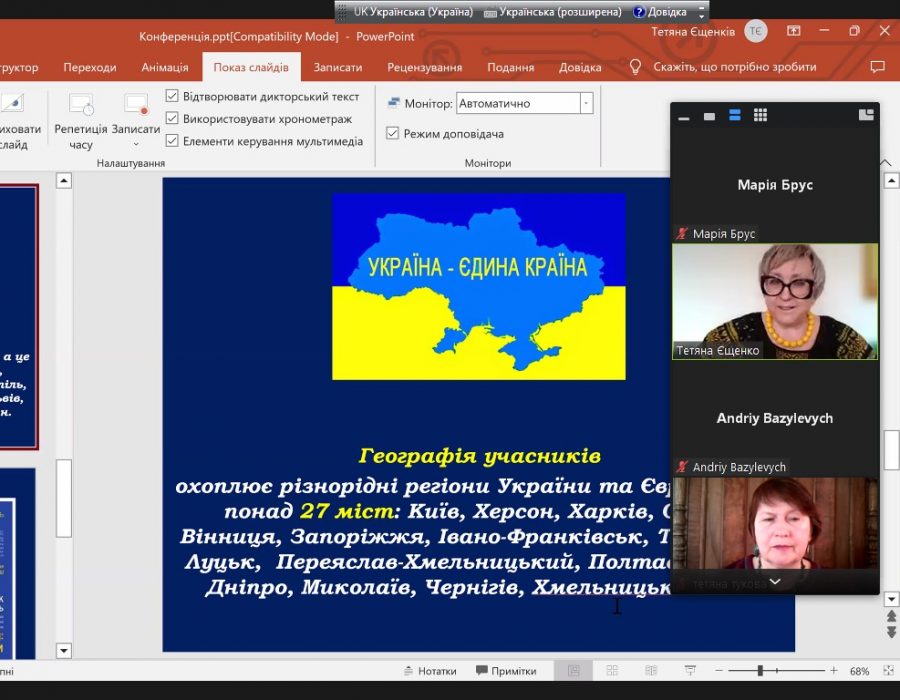Collapse the ribbon with the arrow

pyautogui.click(x=885, y=162)
